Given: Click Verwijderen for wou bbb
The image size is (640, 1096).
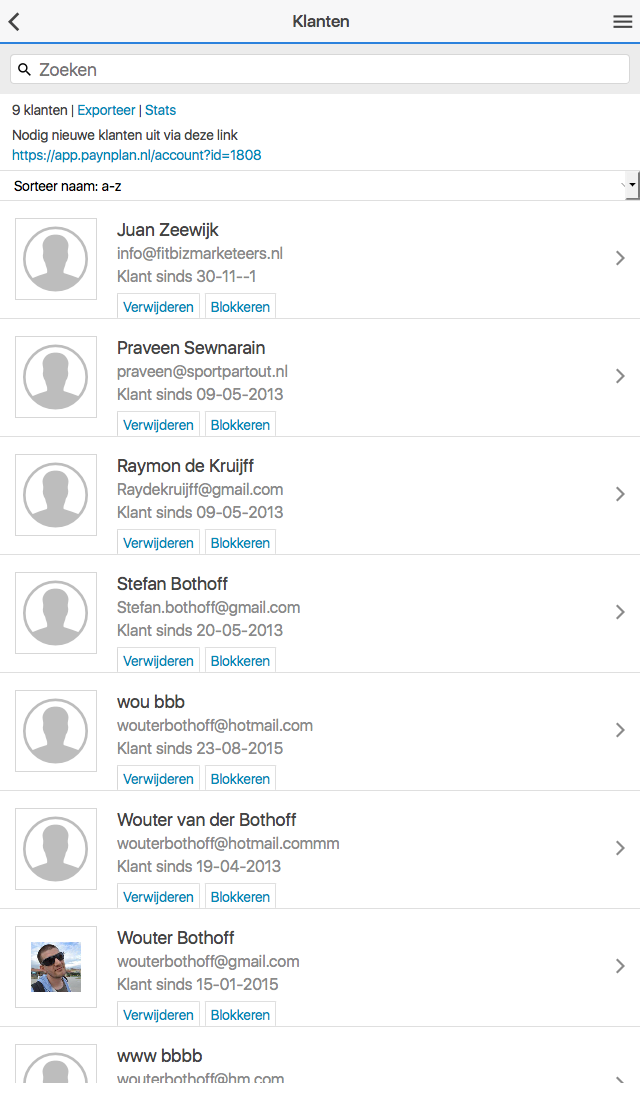Looking at the screenshot, I should tap(159, 779).
